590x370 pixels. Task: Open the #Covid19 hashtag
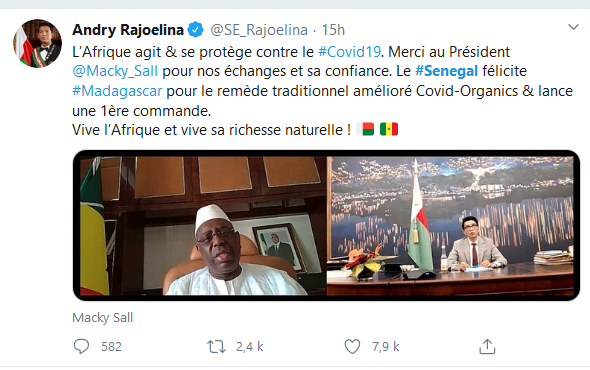(350, 52)
